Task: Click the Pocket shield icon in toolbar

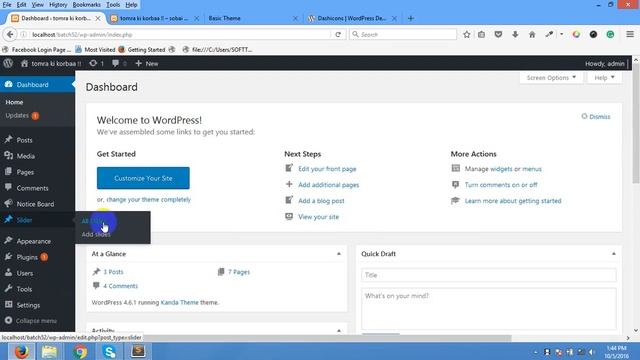Action: 498,35
